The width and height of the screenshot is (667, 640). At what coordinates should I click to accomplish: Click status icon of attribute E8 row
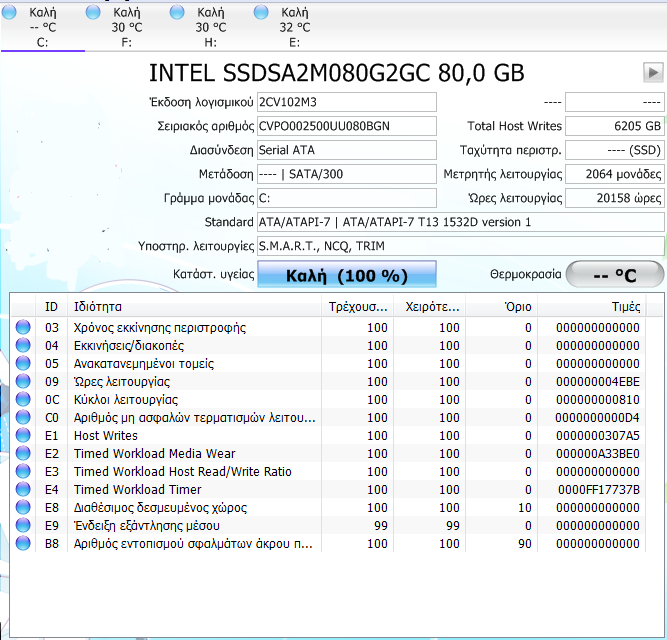pos(23,507)
